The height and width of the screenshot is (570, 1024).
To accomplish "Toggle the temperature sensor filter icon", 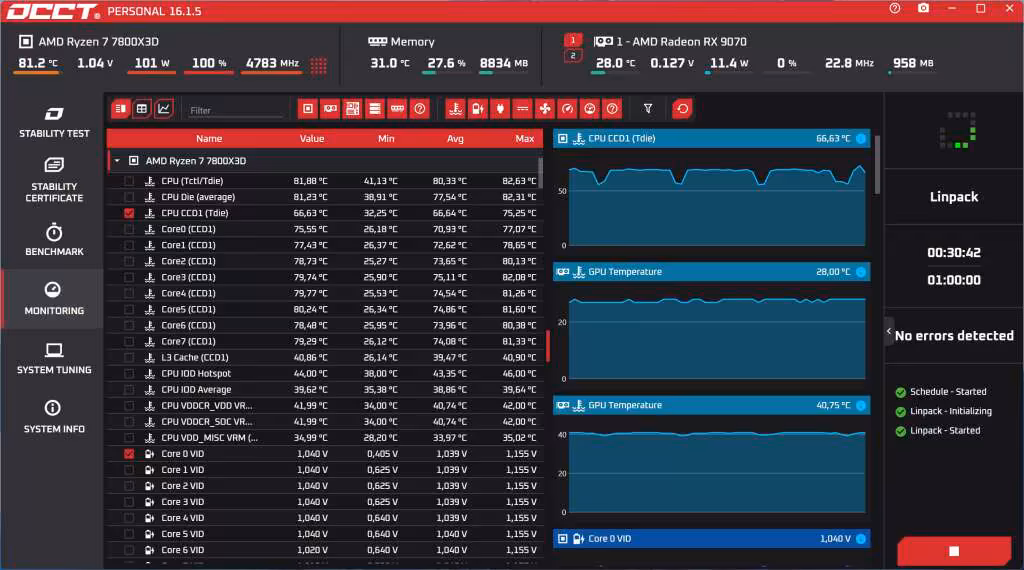I will click(455, 109).
